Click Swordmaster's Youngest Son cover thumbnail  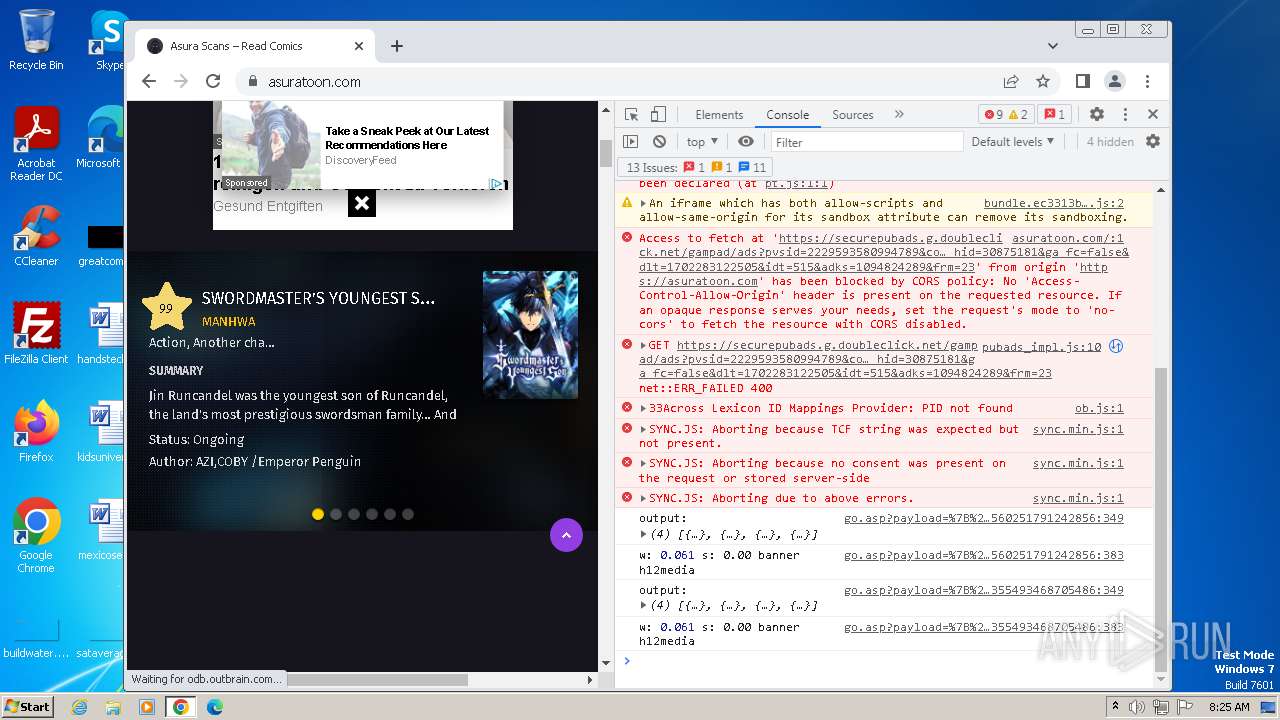tap(530, 335)
